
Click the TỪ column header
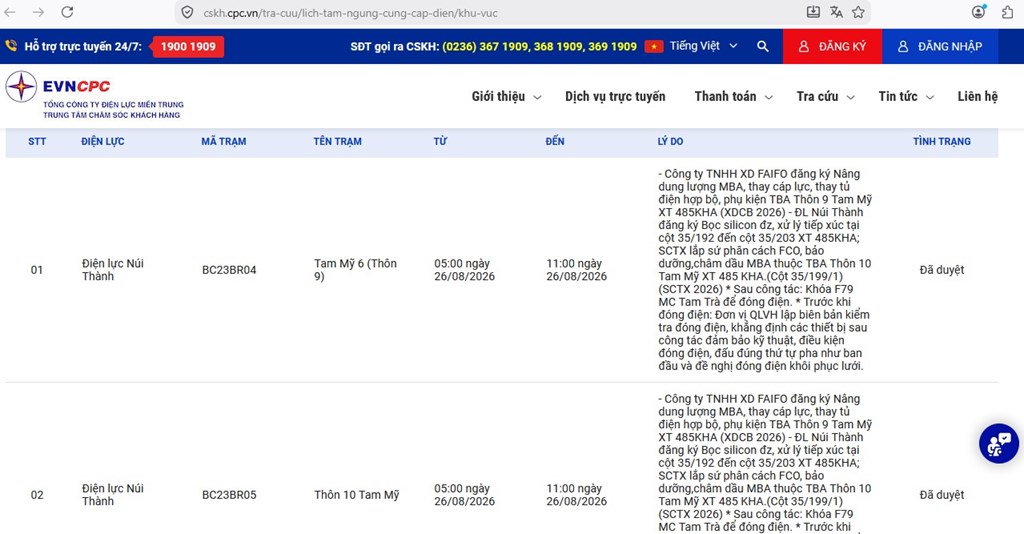click(x=440, y=141)
